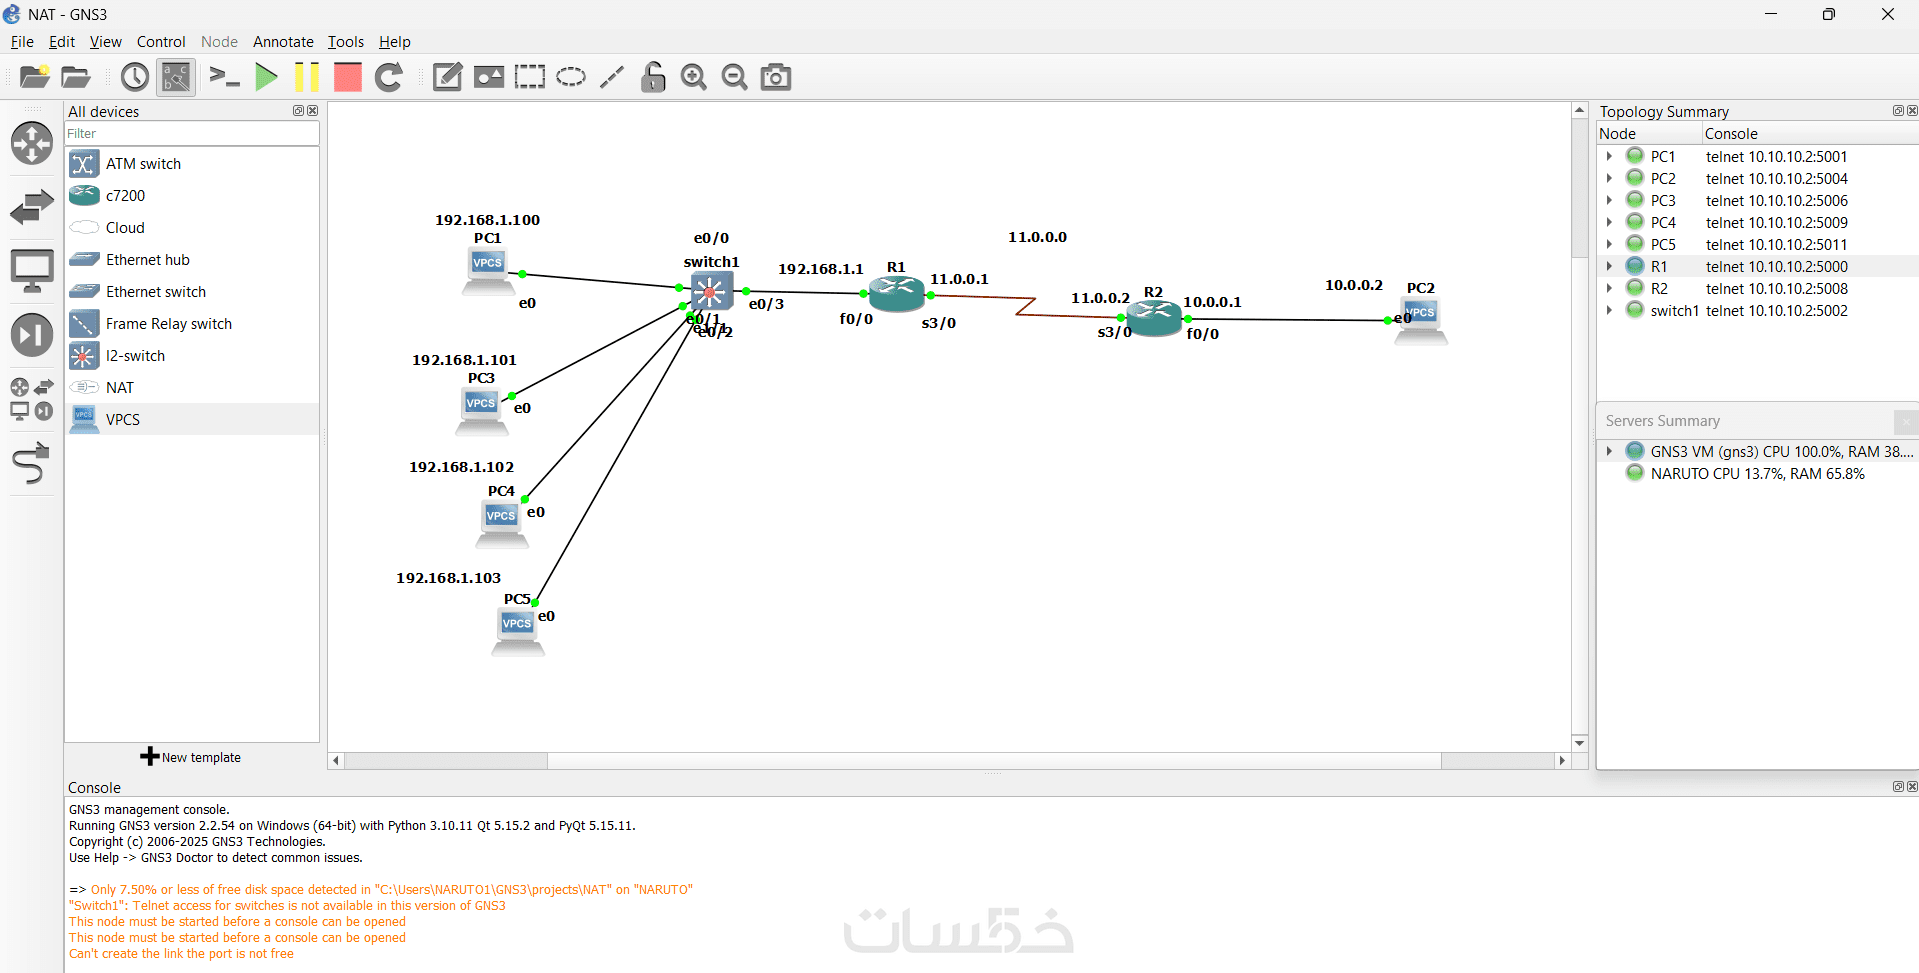Screen dimensions: 1919x973
Task: Click the Console column header
Action: [x=1810, y=134]
